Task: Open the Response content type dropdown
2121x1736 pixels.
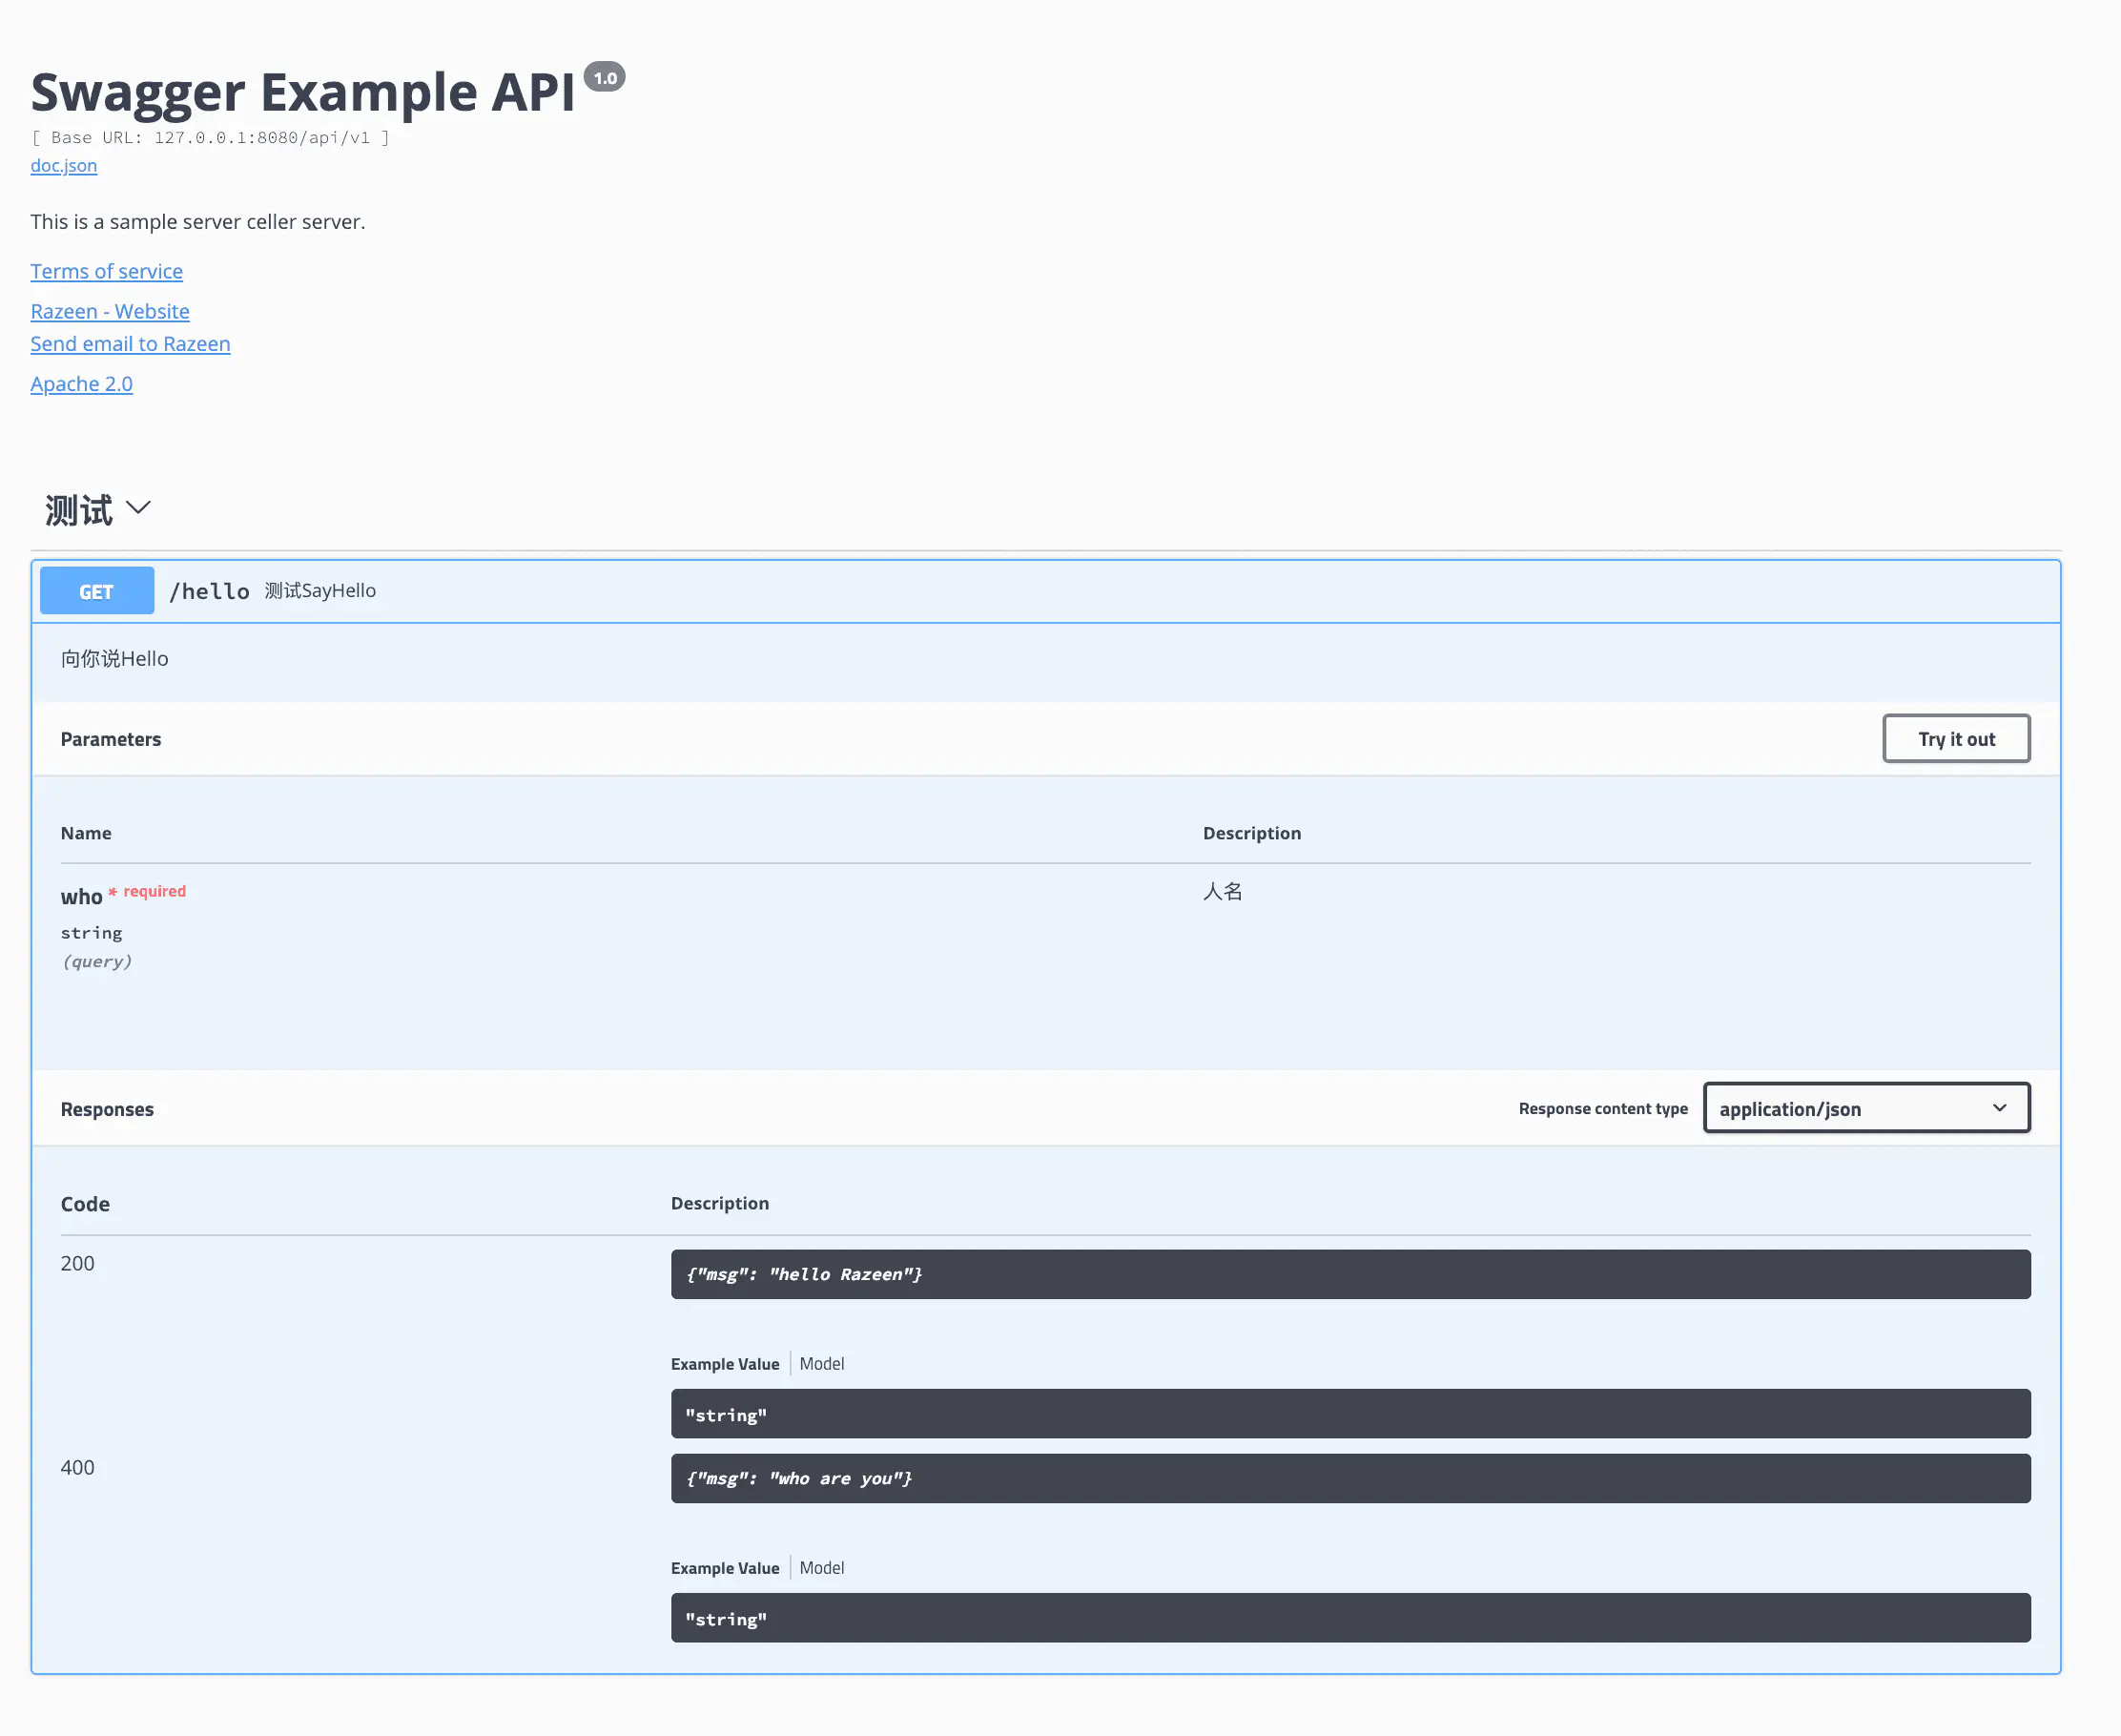Action: pos(1865,1108)
